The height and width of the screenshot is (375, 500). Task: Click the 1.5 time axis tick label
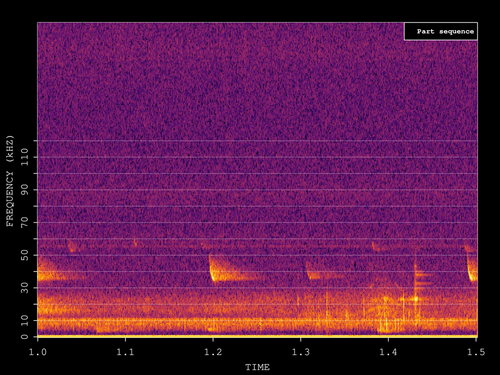click(476, 352)
